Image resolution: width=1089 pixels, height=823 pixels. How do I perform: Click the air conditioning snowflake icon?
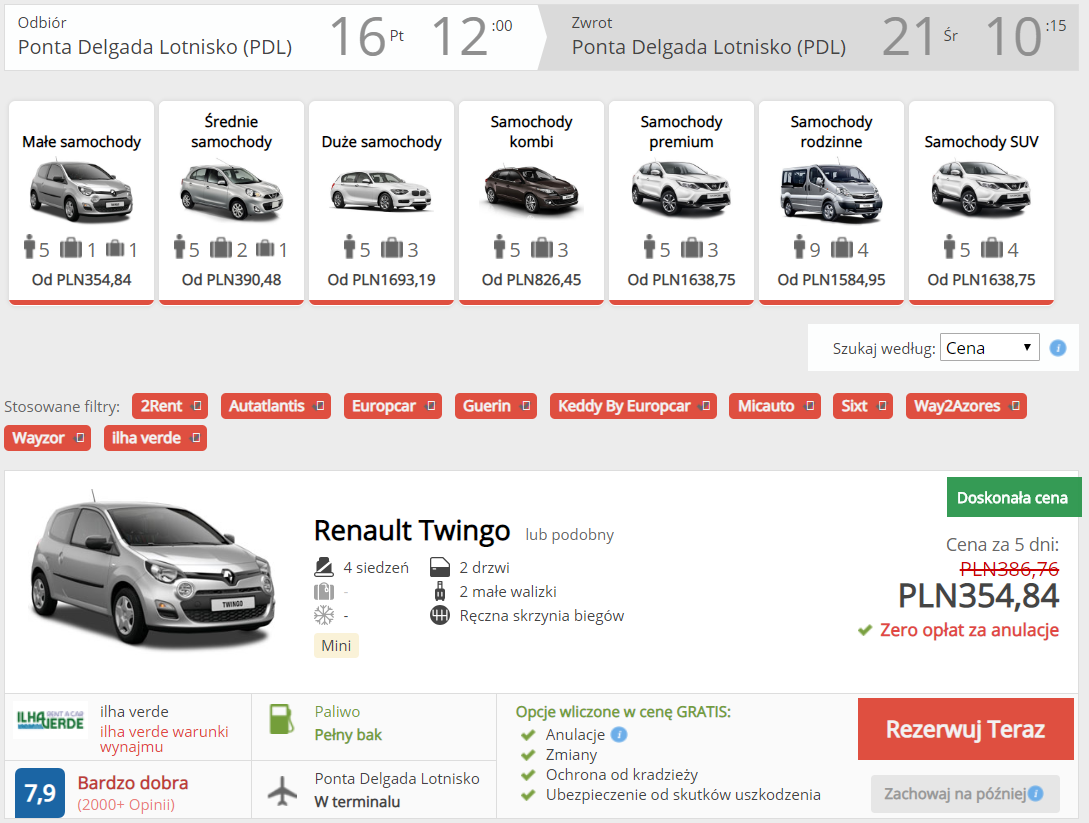324,615
